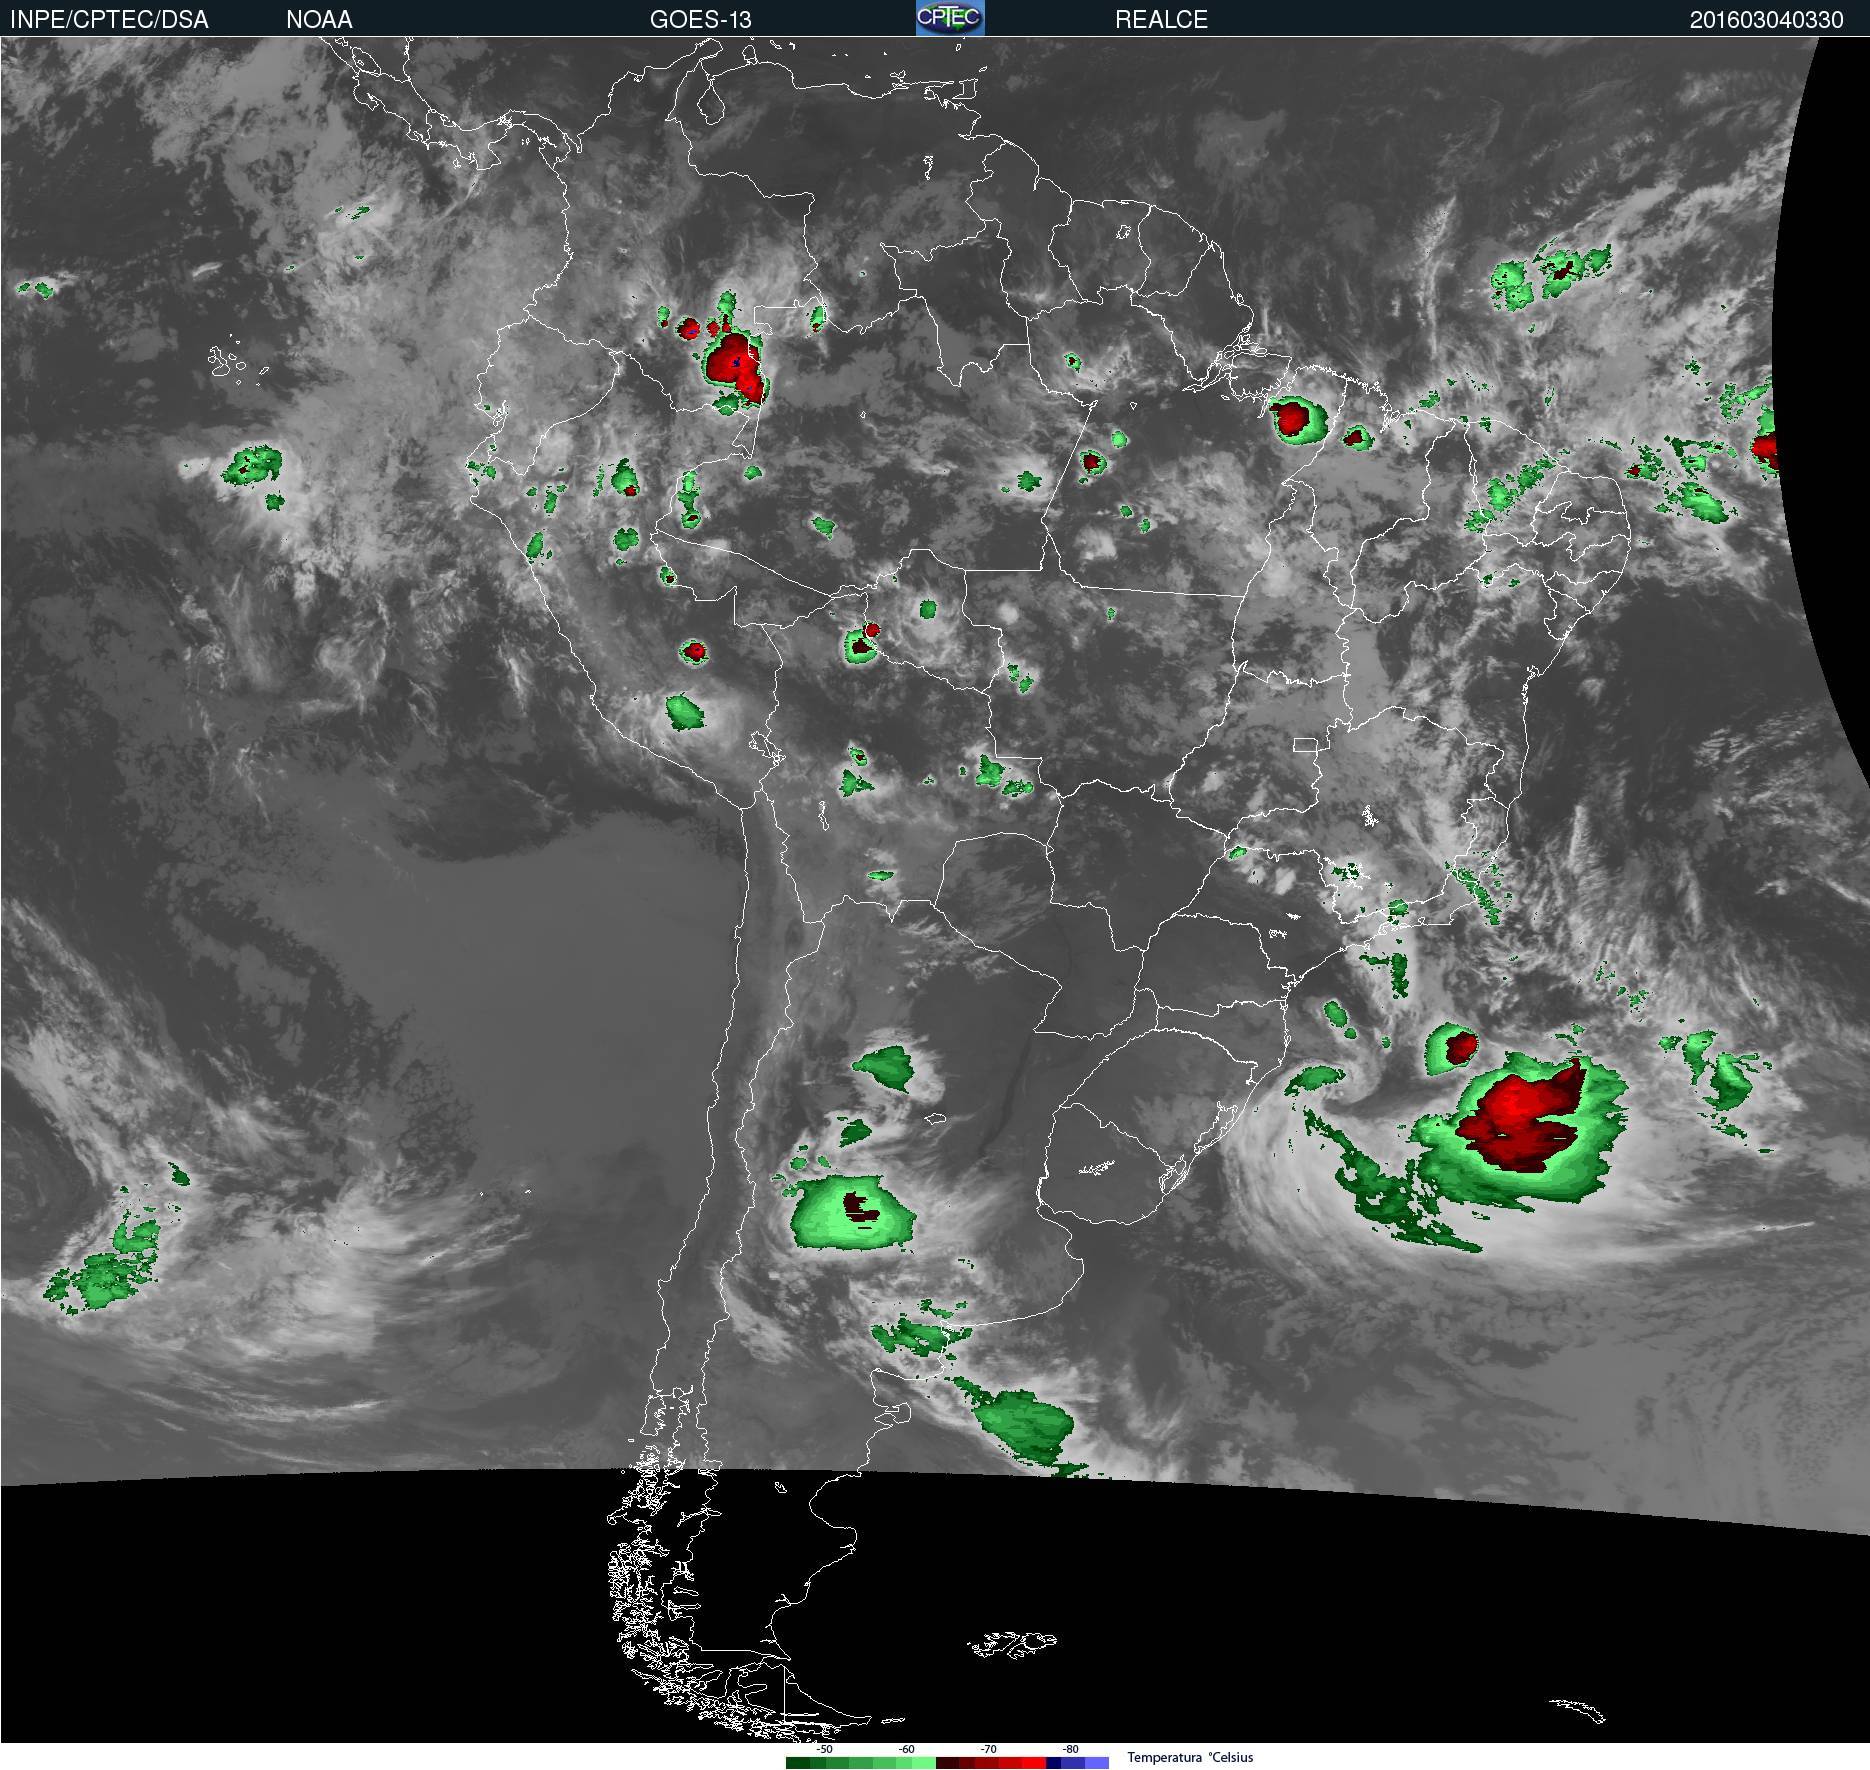
Task: Click the bright red legend color block
Action: [x=1034, y=1763]
